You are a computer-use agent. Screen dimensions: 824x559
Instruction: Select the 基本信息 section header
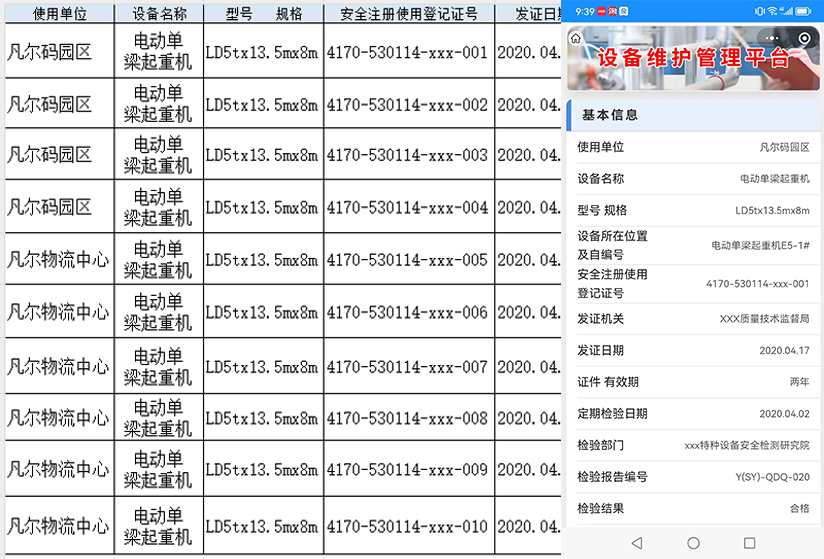click(x=610, y=115)
